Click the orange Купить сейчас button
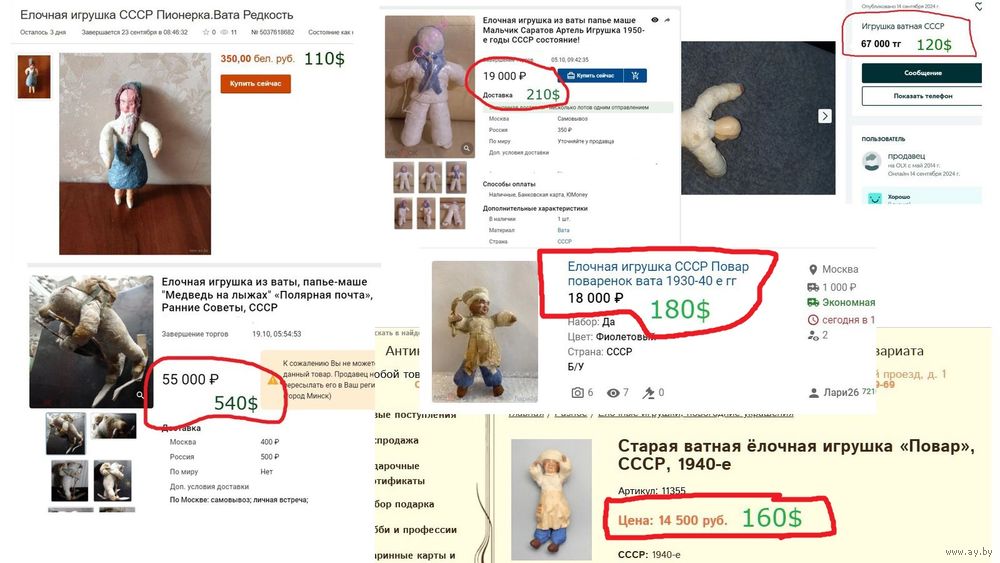Screen dimensions: 1000x563 256,84
